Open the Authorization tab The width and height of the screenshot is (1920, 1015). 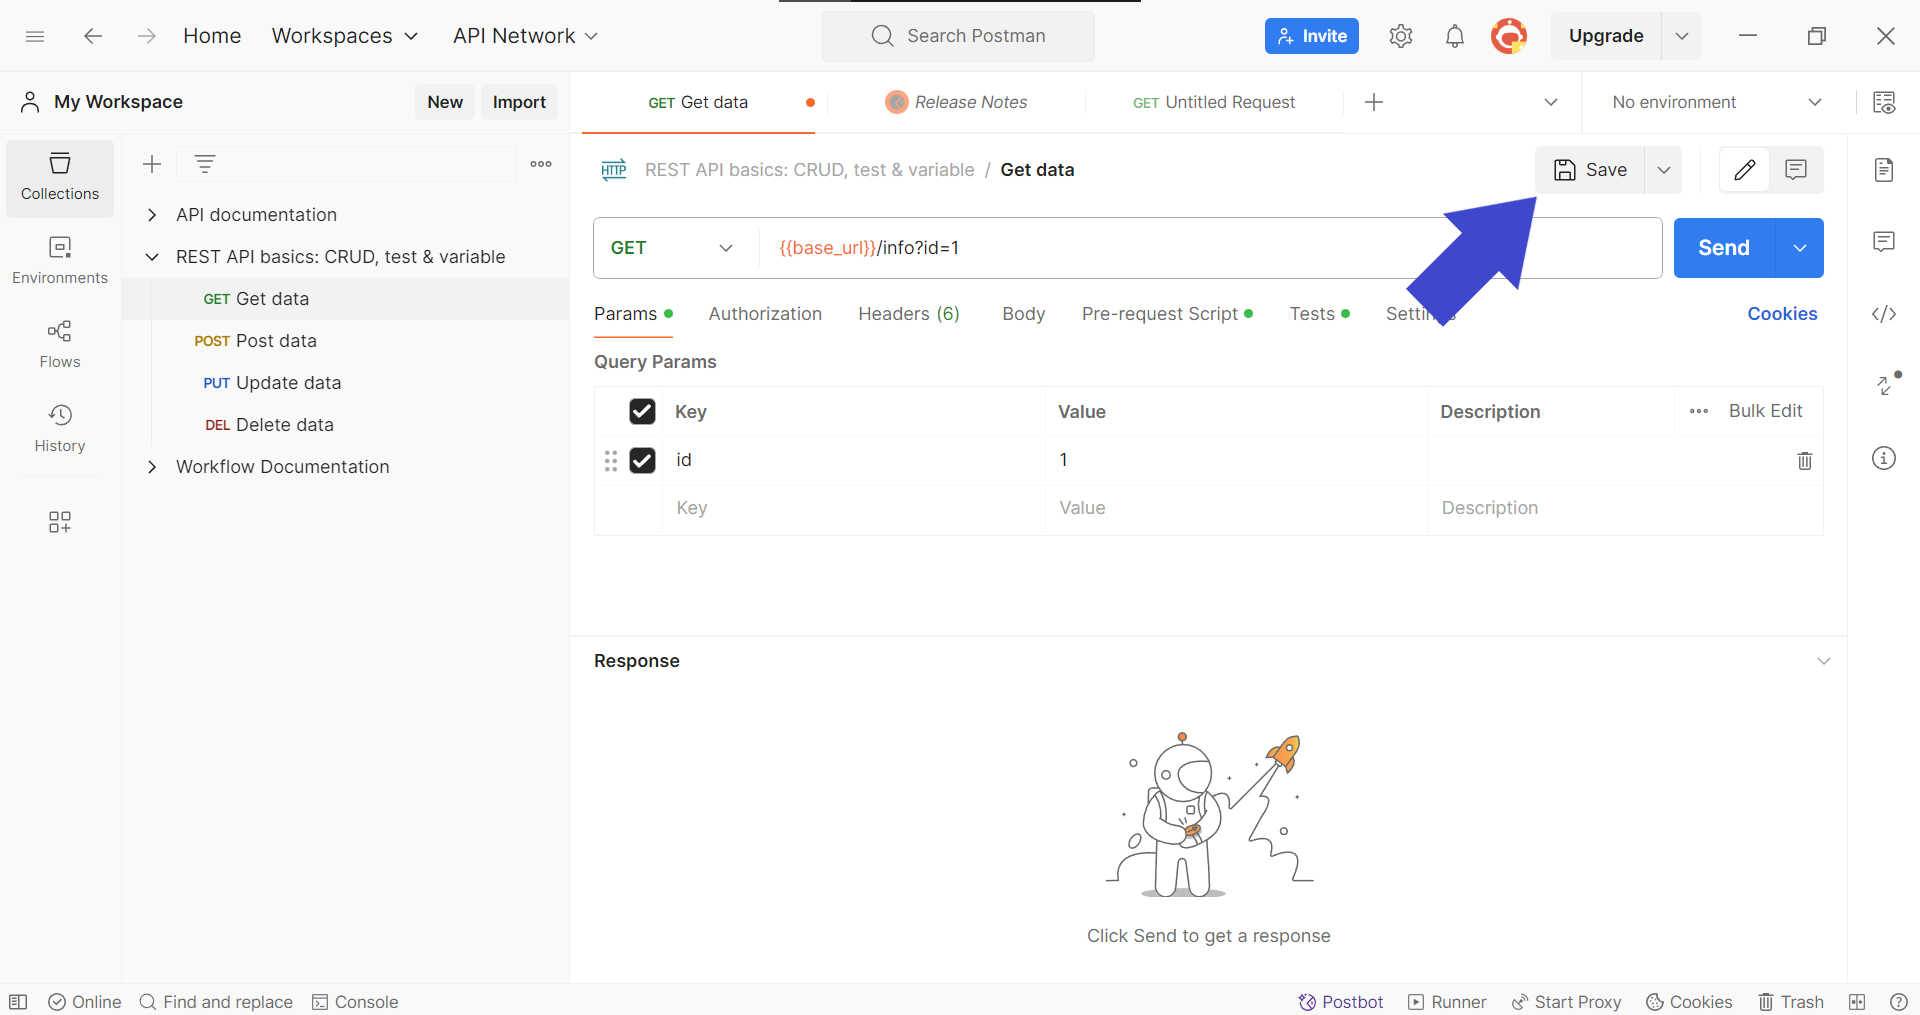(x=765, y=314)
